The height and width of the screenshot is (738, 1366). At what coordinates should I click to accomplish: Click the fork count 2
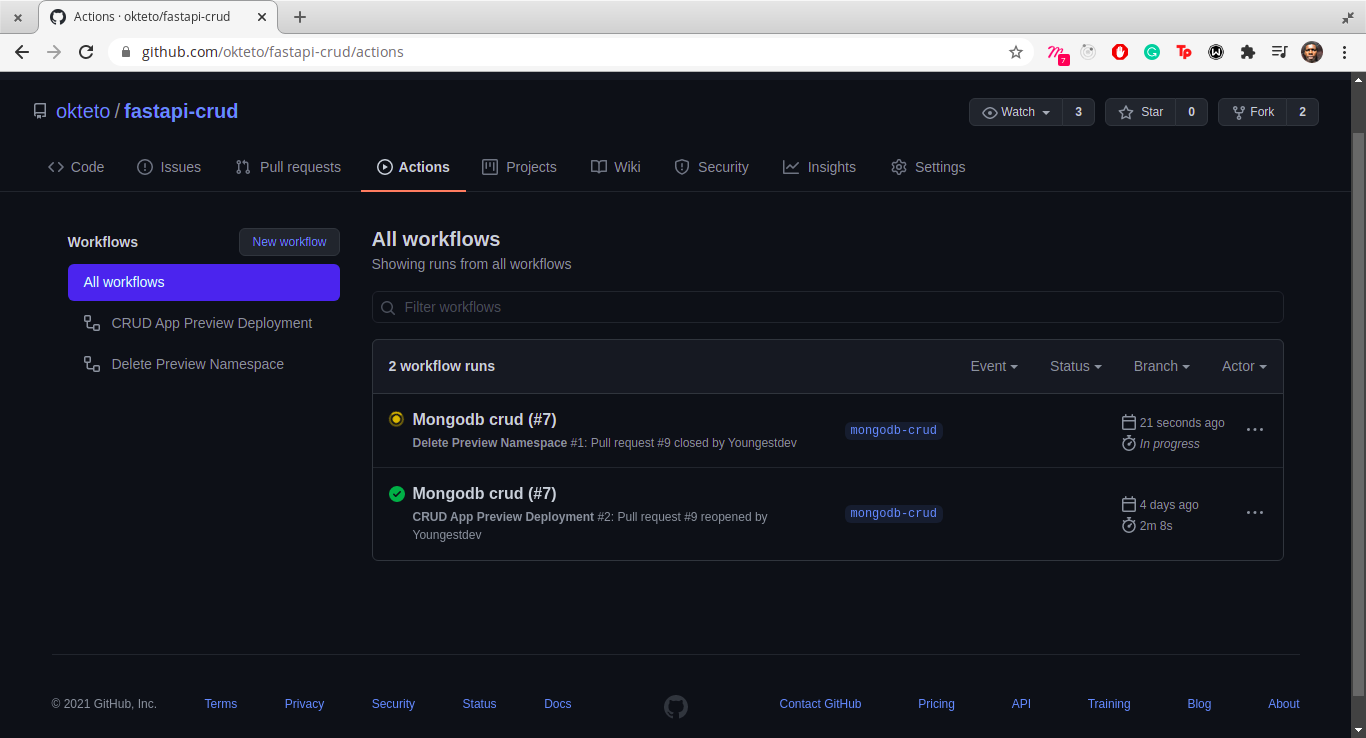tap(1302, 112)
